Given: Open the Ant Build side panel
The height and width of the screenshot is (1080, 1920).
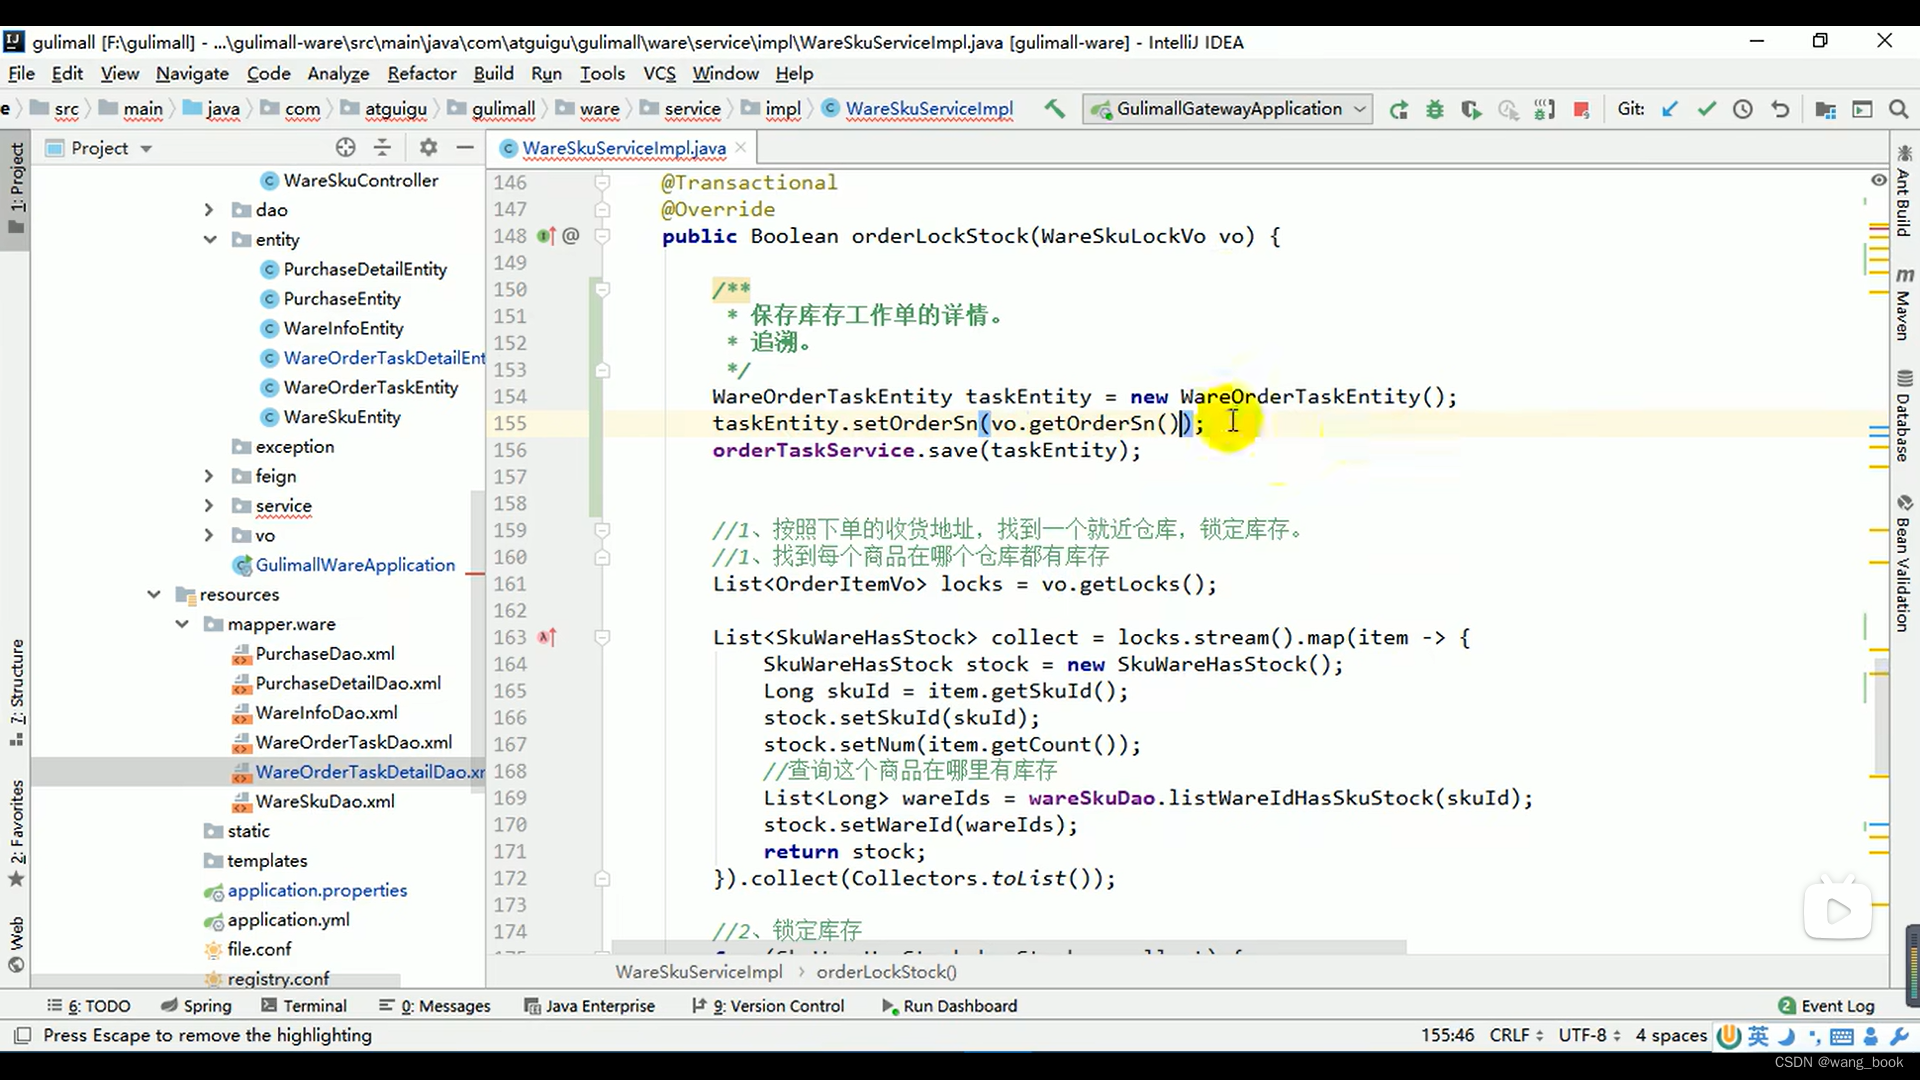Looking at the screenshot, I should (x=1904, y=192).
